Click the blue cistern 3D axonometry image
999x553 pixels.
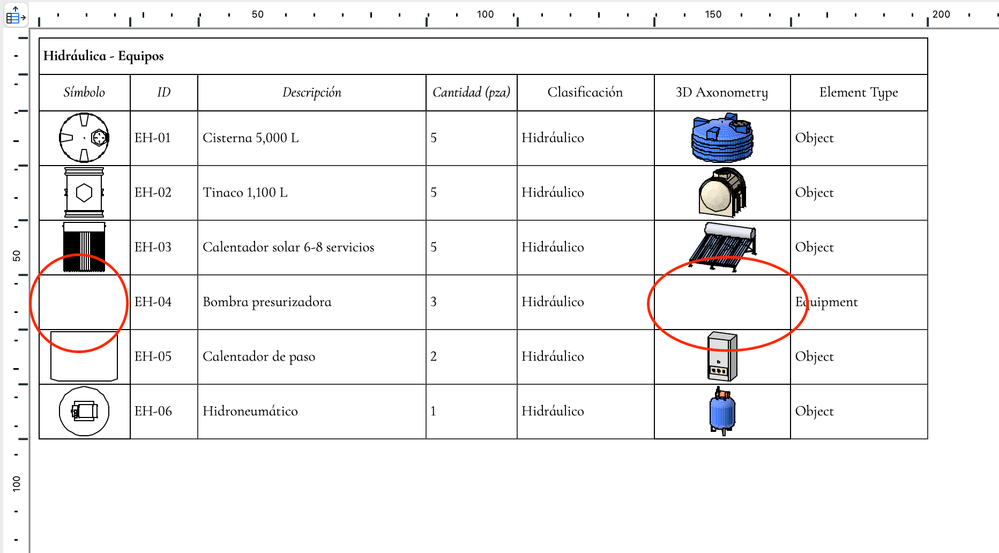(x=722, y=138)
